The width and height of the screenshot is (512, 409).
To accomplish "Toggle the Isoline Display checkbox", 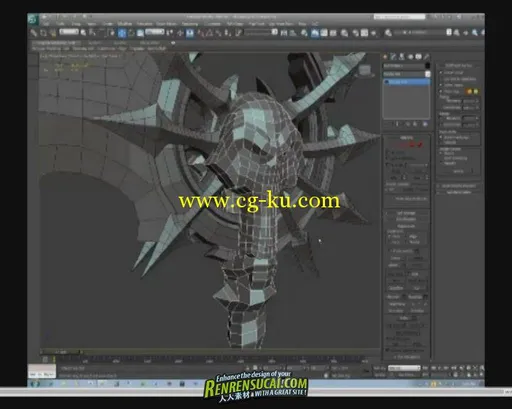I will 441,85.
